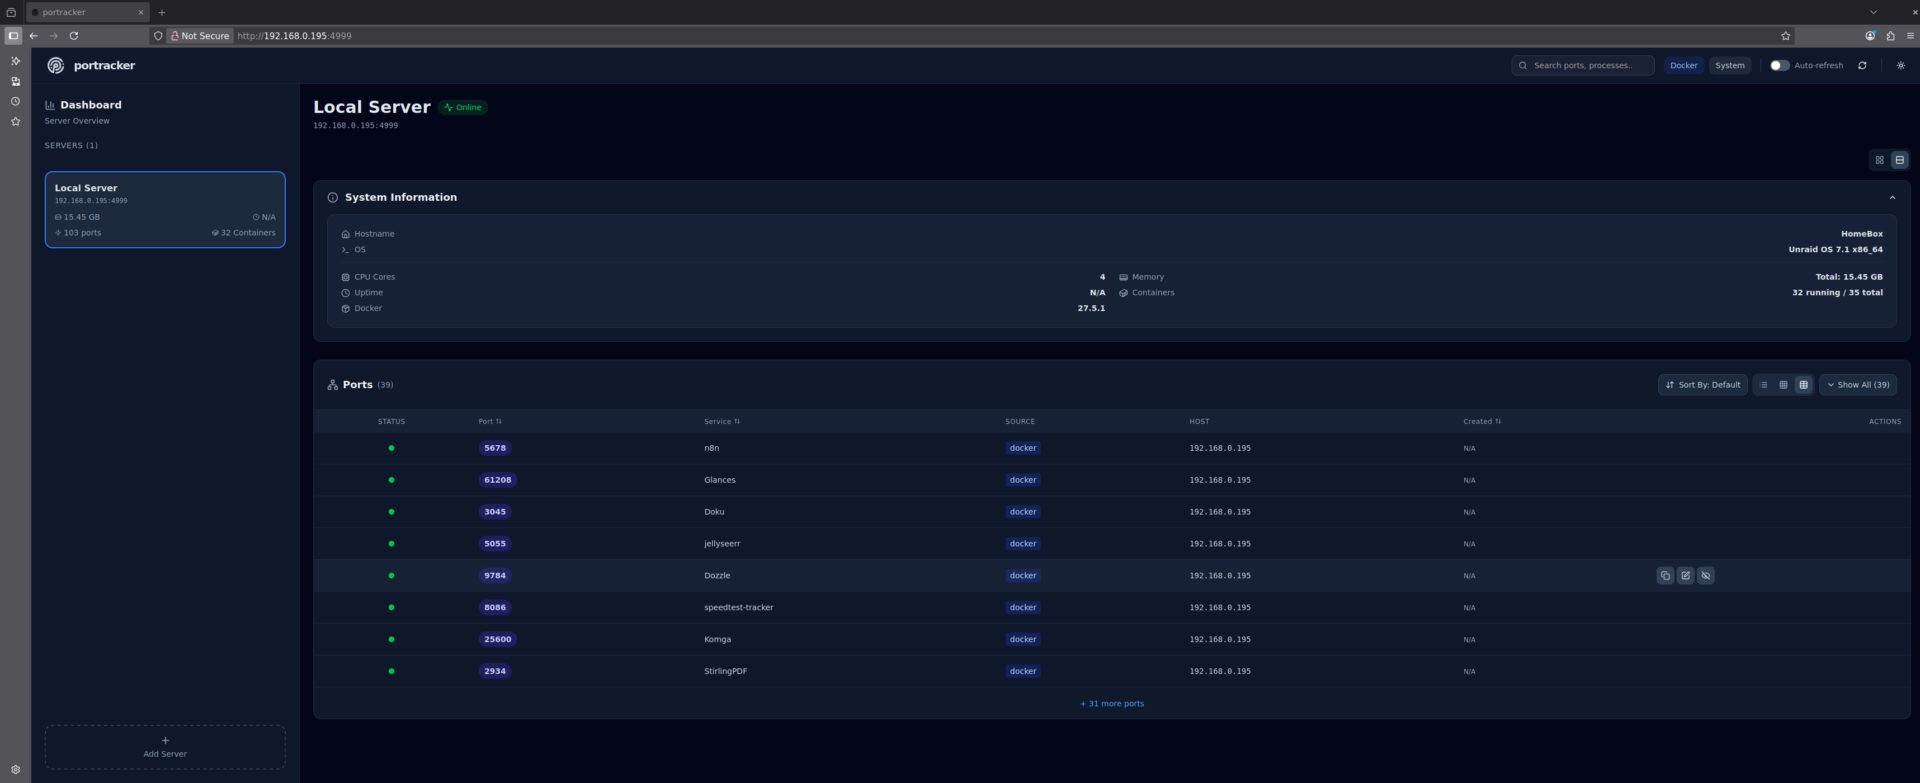Toggle the browser sidebar button
1920x783 pixels.
pos(13,36)
